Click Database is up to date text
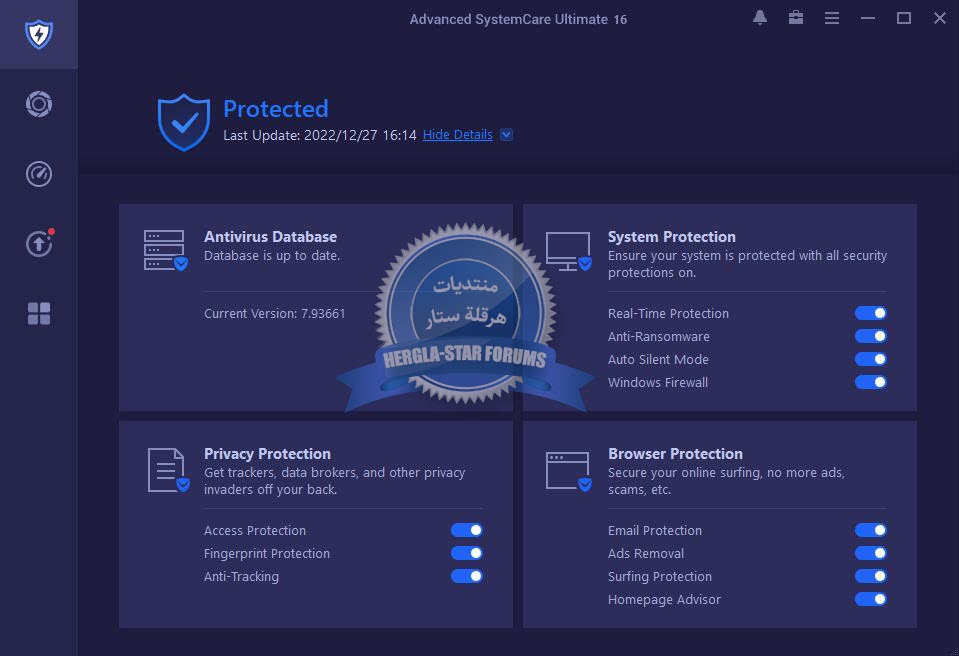This screenshot has width=959, height=656. point(272,256)
